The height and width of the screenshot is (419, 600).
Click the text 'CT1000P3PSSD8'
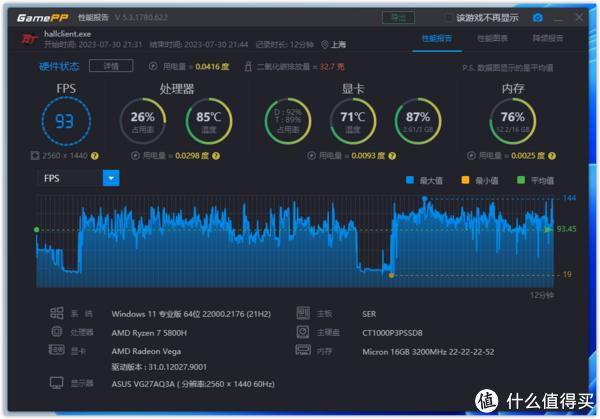(392, 333)
